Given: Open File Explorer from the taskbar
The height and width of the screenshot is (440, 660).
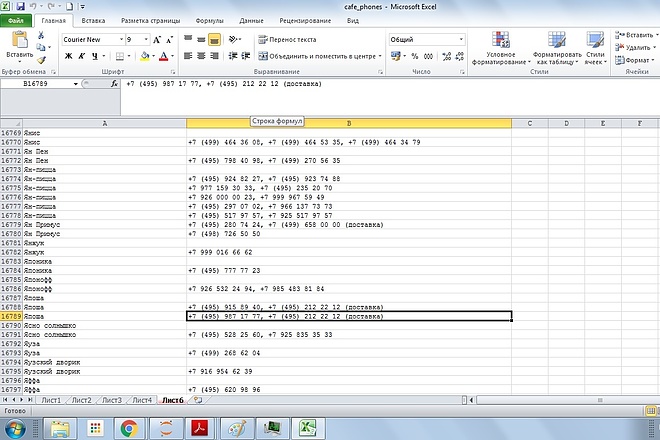Looking at the screenshot, I should (x=60, y=429).
